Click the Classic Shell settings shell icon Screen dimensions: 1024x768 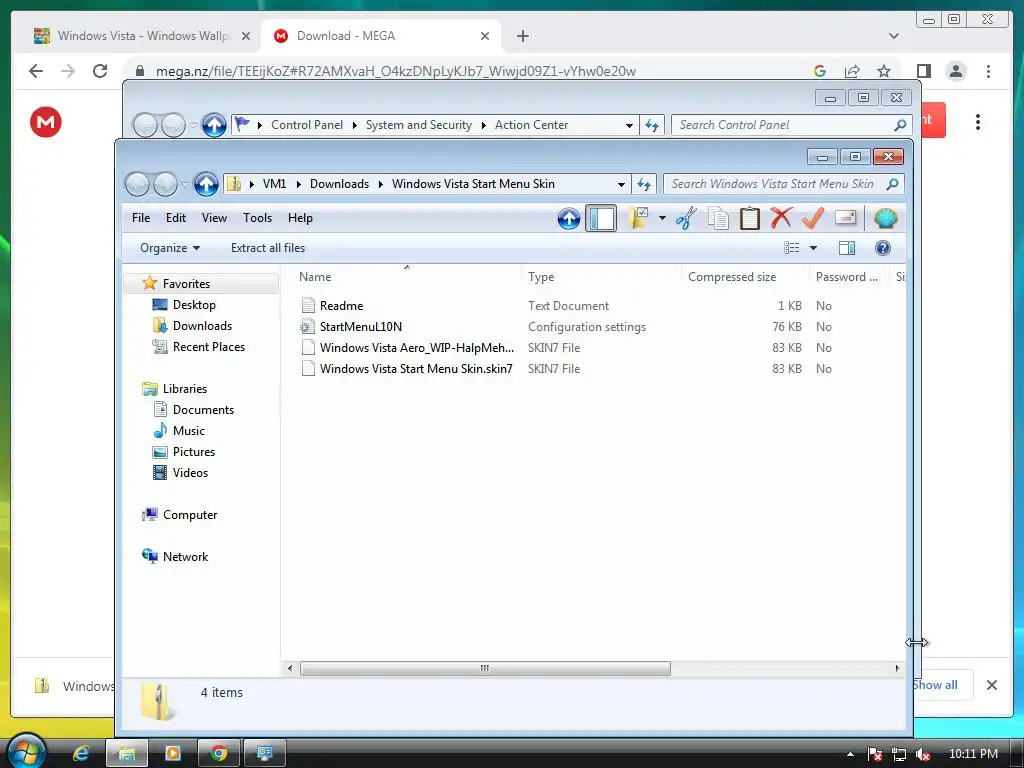[886, 218]
